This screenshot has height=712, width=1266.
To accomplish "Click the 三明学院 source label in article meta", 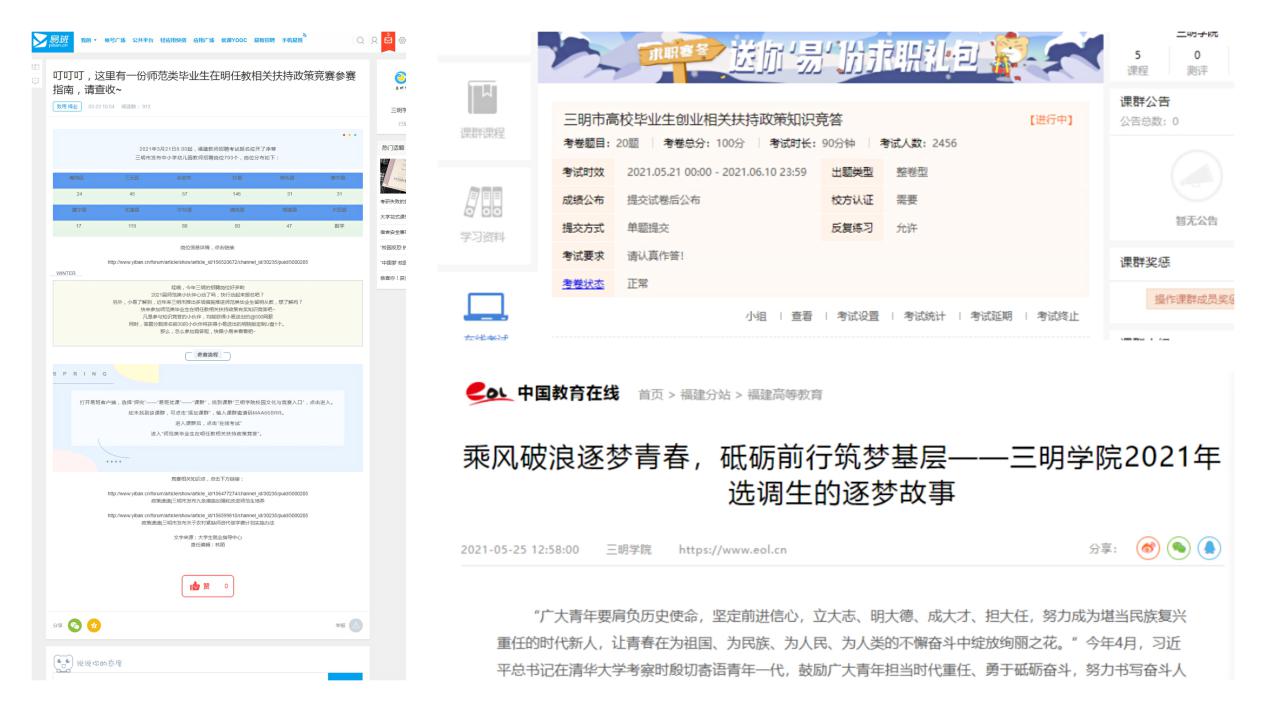I will pyautogui.click(x=628, y=549).
